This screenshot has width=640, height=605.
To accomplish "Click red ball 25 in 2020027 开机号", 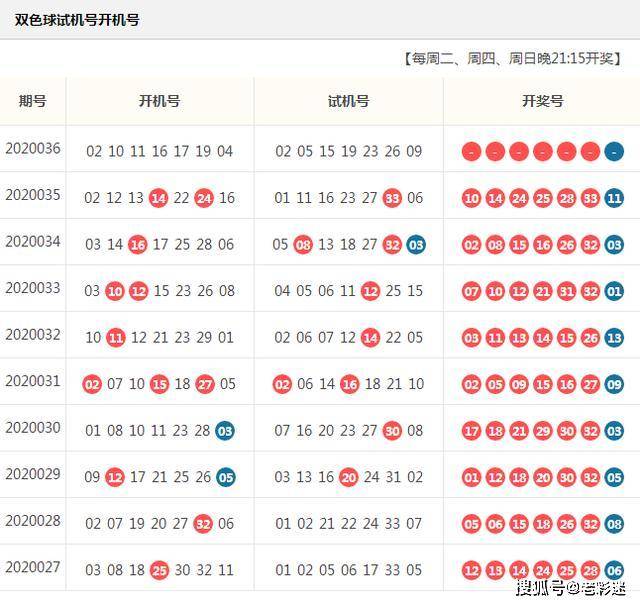I will click(159, 570).
